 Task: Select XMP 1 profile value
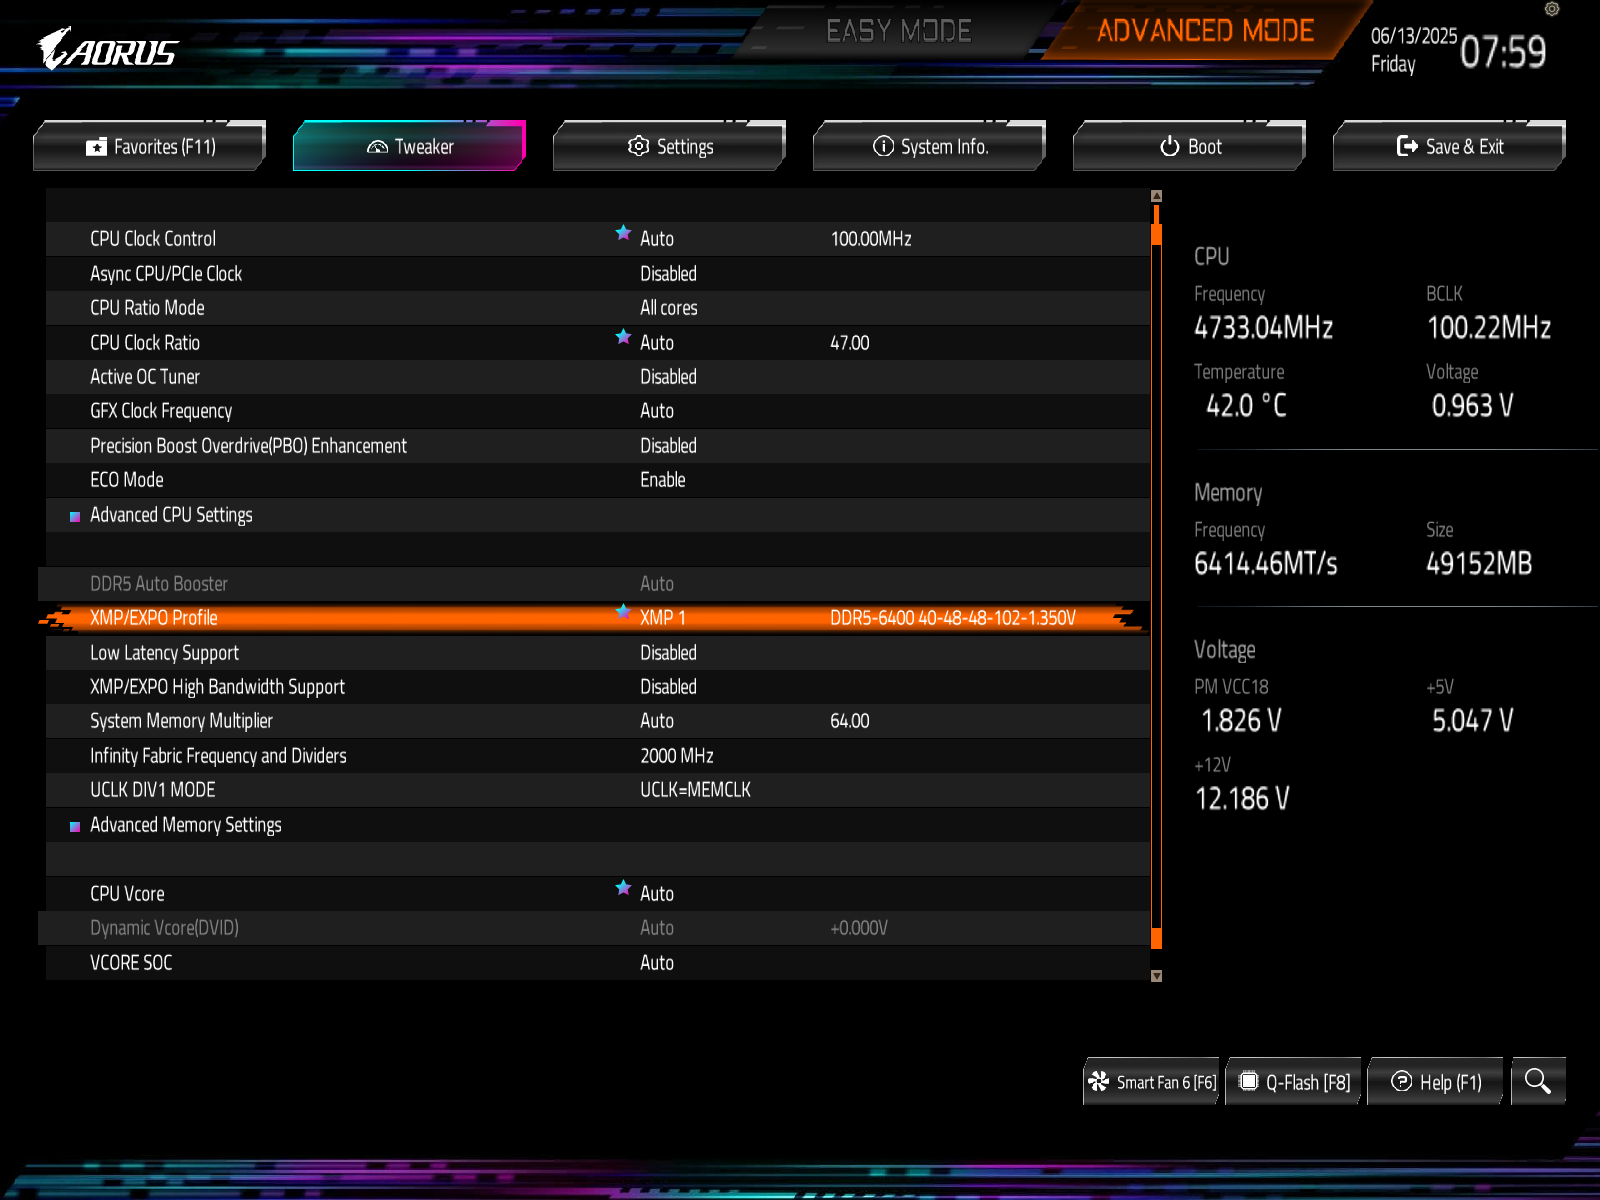pyautogui.click(x=663, y=618)
